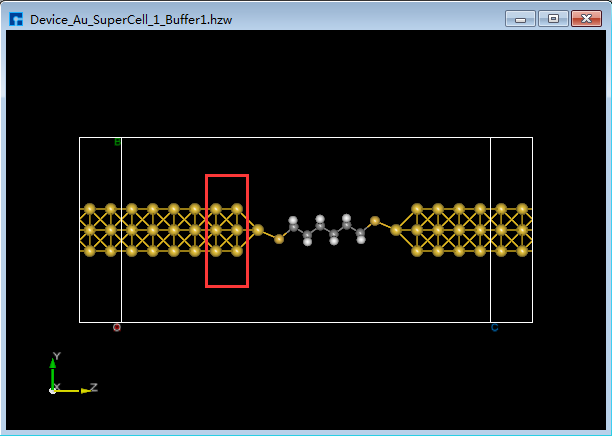Click the application icon in title bar
Viewport: 612px width, 436px height.
(x=16, y=18)
